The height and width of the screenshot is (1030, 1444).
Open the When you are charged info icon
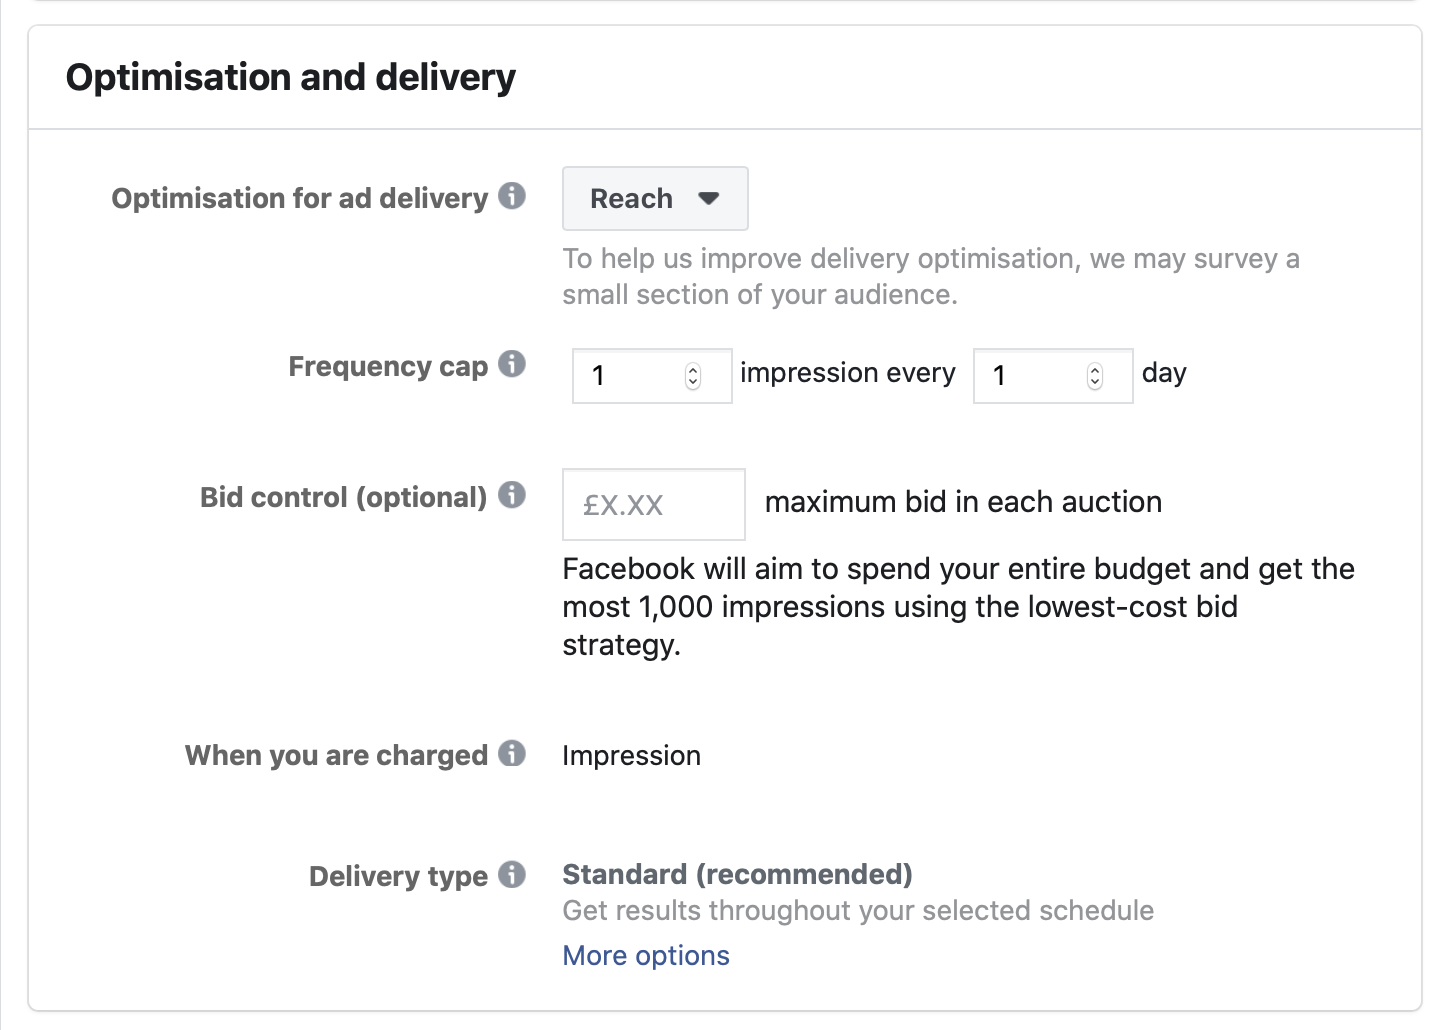point(512,753)
